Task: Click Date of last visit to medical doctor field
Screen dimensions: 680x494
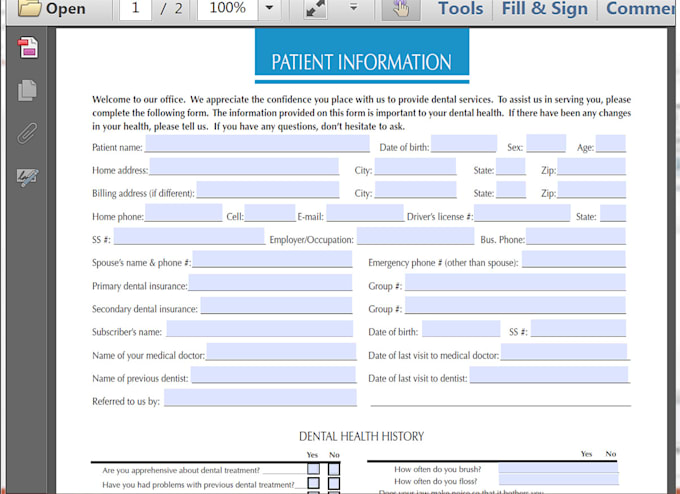Action: (564, 351)
